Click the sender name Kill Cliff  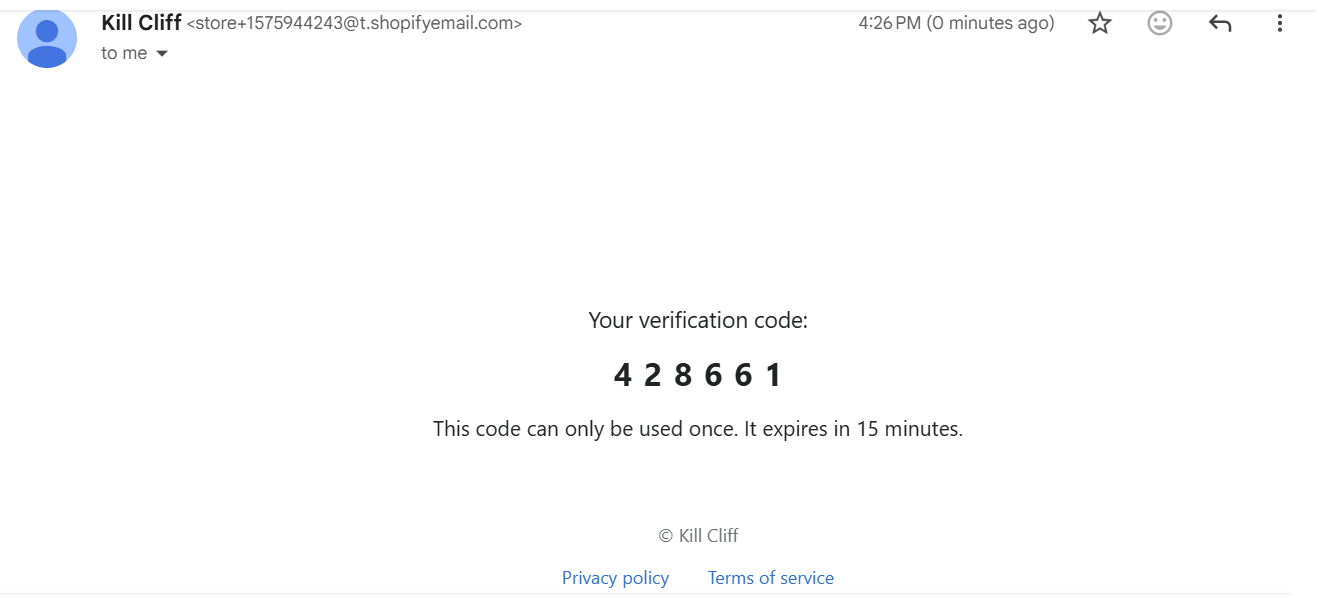[141, 22]
